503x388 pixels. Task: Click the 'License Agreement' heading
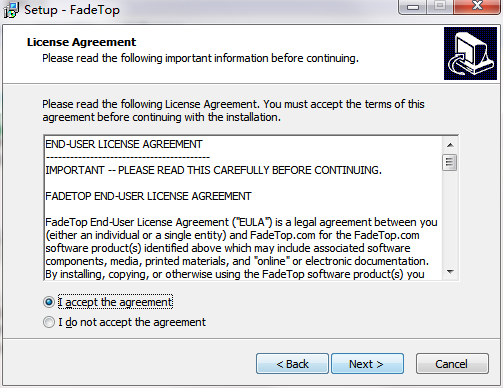point(81,42)
